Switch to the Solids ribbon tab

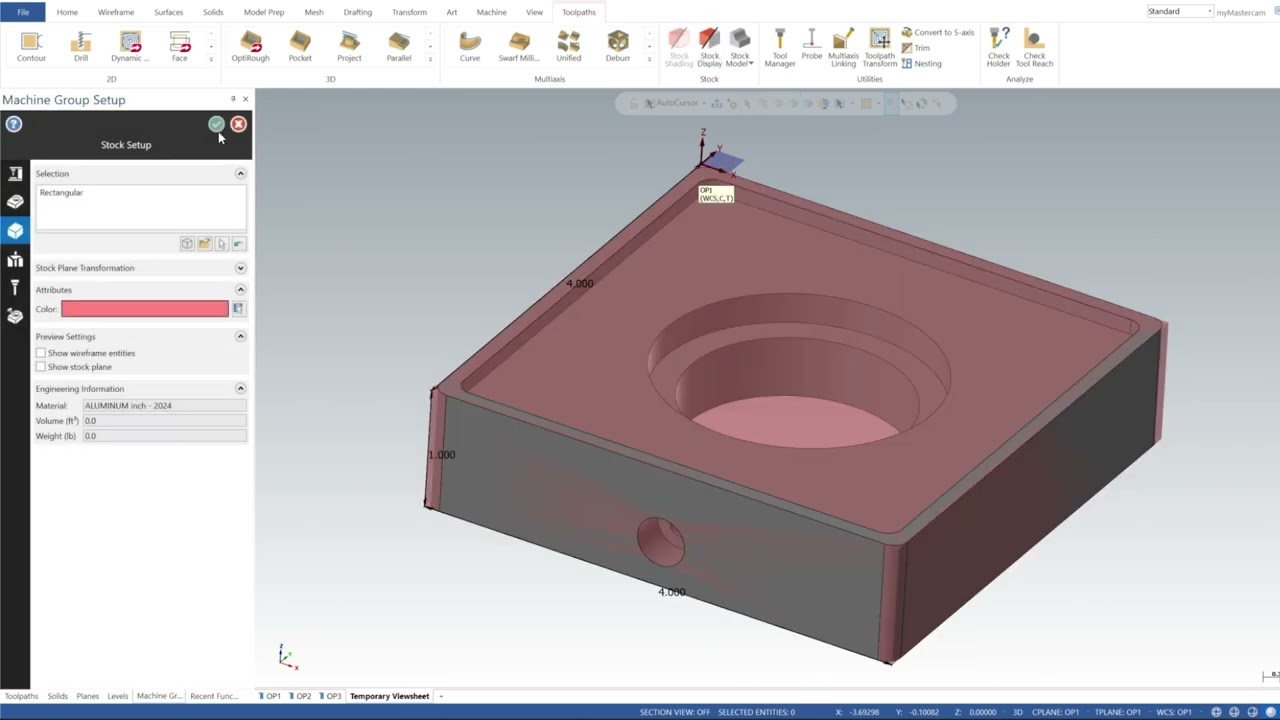point(213,12)
